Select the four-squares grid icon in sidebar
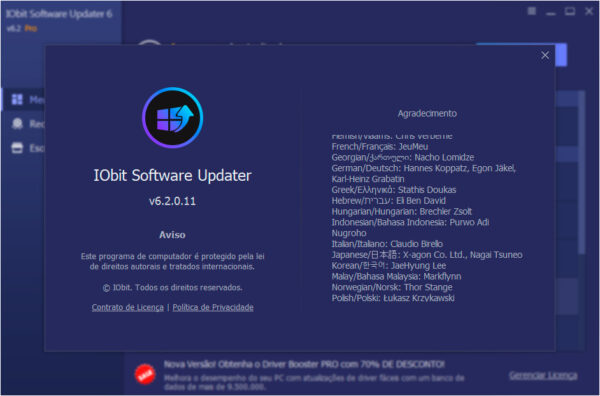Image resolution: width=600 pixels, height=396 pixels. (17, 99)
